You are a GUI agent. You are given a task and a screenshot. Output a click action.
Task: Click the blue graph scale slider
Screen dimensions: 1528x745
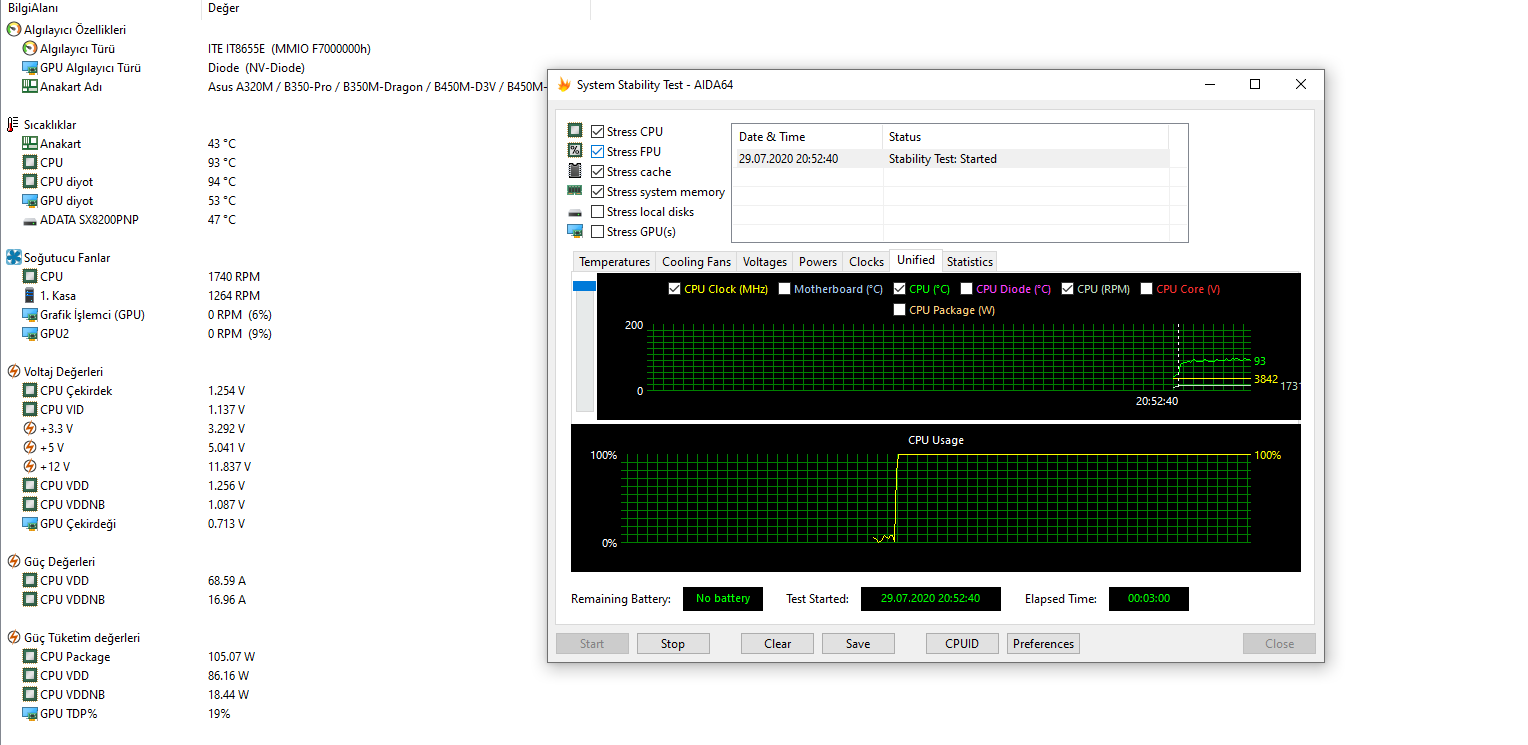click(584, 287)
